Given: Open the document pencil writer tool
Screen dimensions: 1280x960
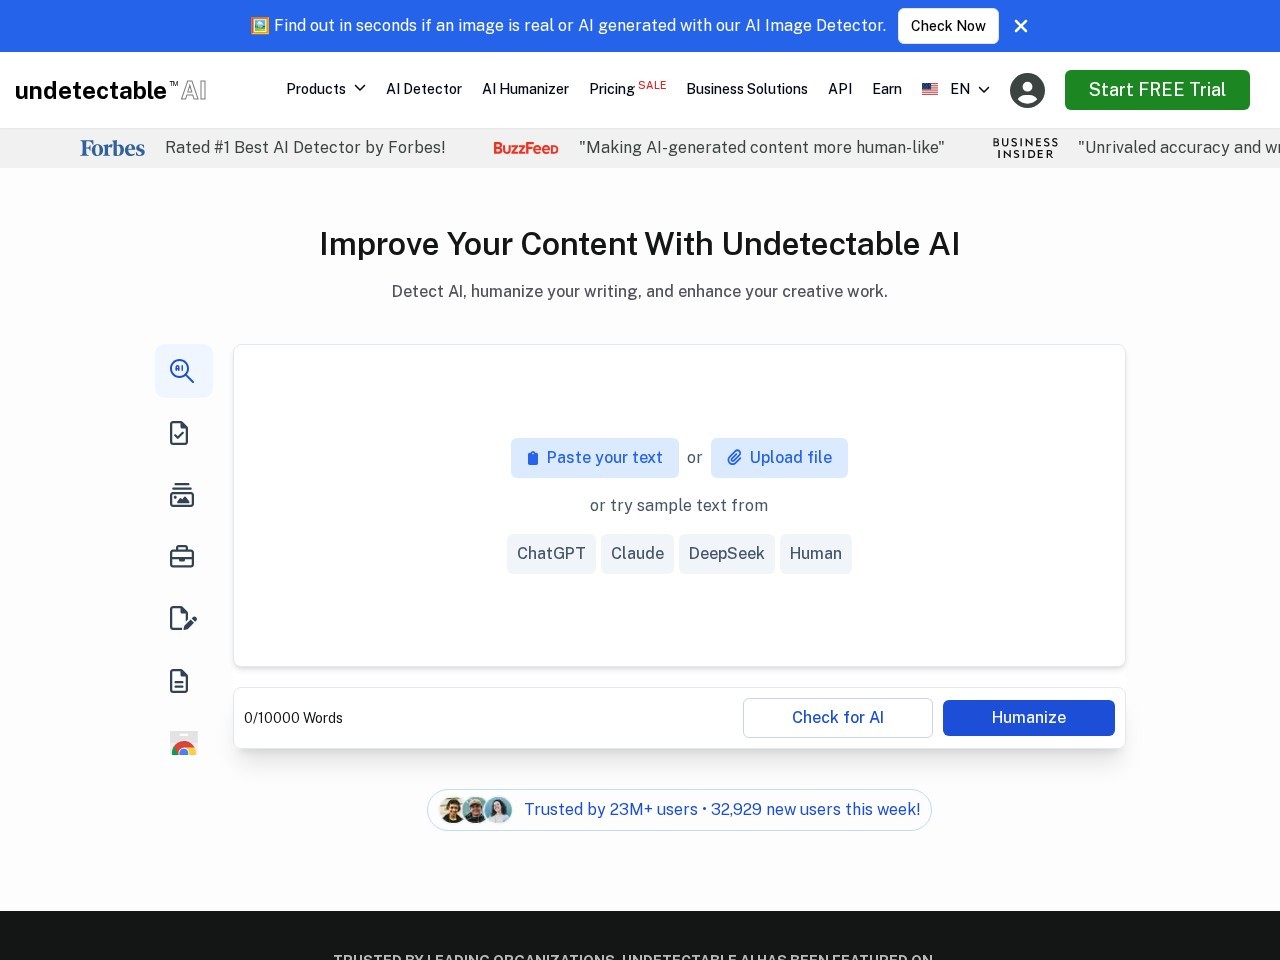Looking at the screenshot, I should pos(183,619).
